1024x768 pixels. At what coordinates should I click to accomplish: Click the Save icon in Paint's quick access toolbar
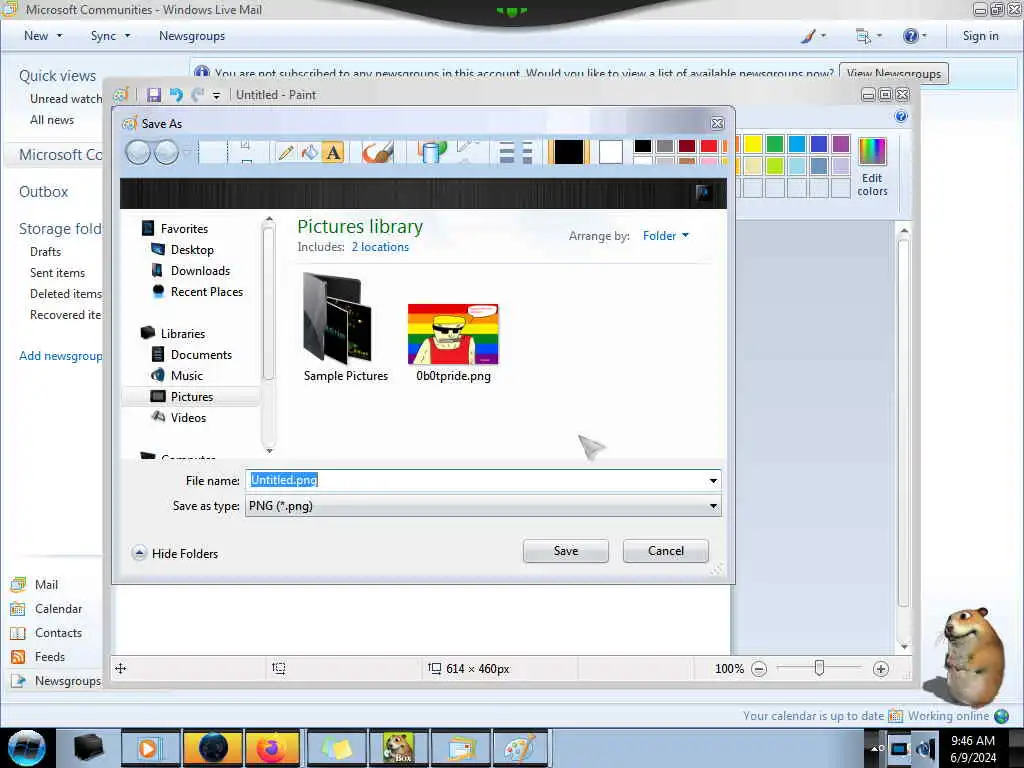153,95
